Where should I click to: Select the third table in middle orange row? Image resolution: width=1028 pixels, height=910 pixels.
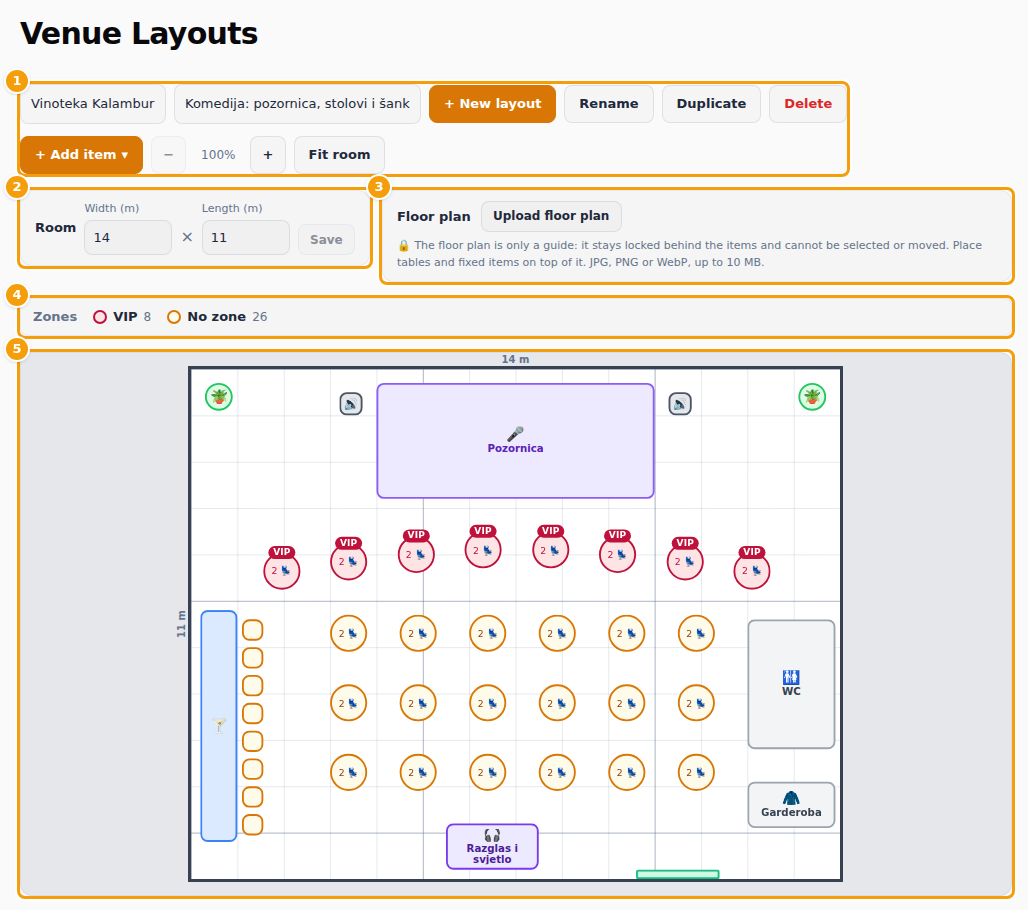click(x=488, y=703)
